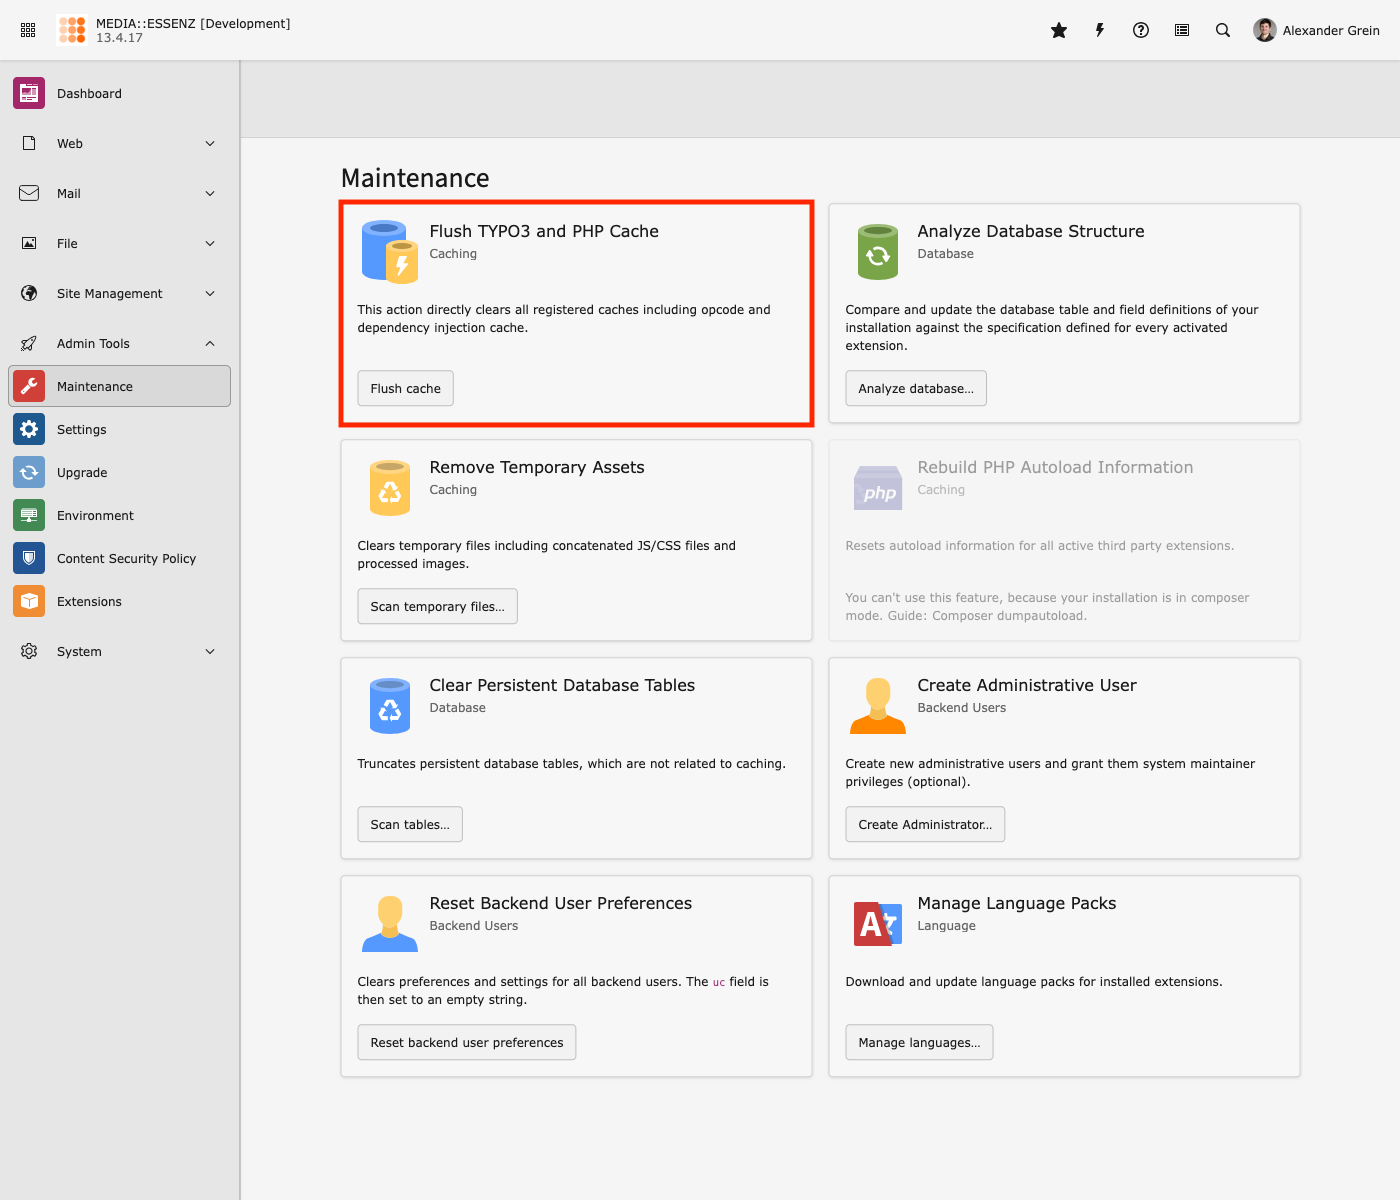1400x1200 pixels.
Task: Click the Extensions module icon in the sidebar
Action: [29, 601]
